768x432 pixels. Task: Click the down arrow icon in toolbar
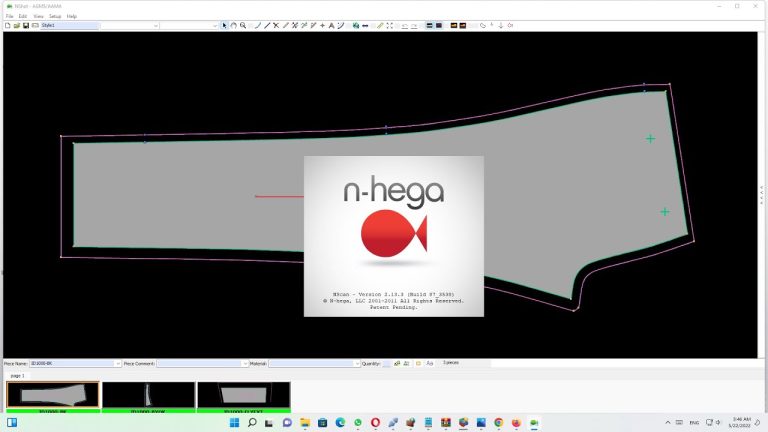click(501, 25)
